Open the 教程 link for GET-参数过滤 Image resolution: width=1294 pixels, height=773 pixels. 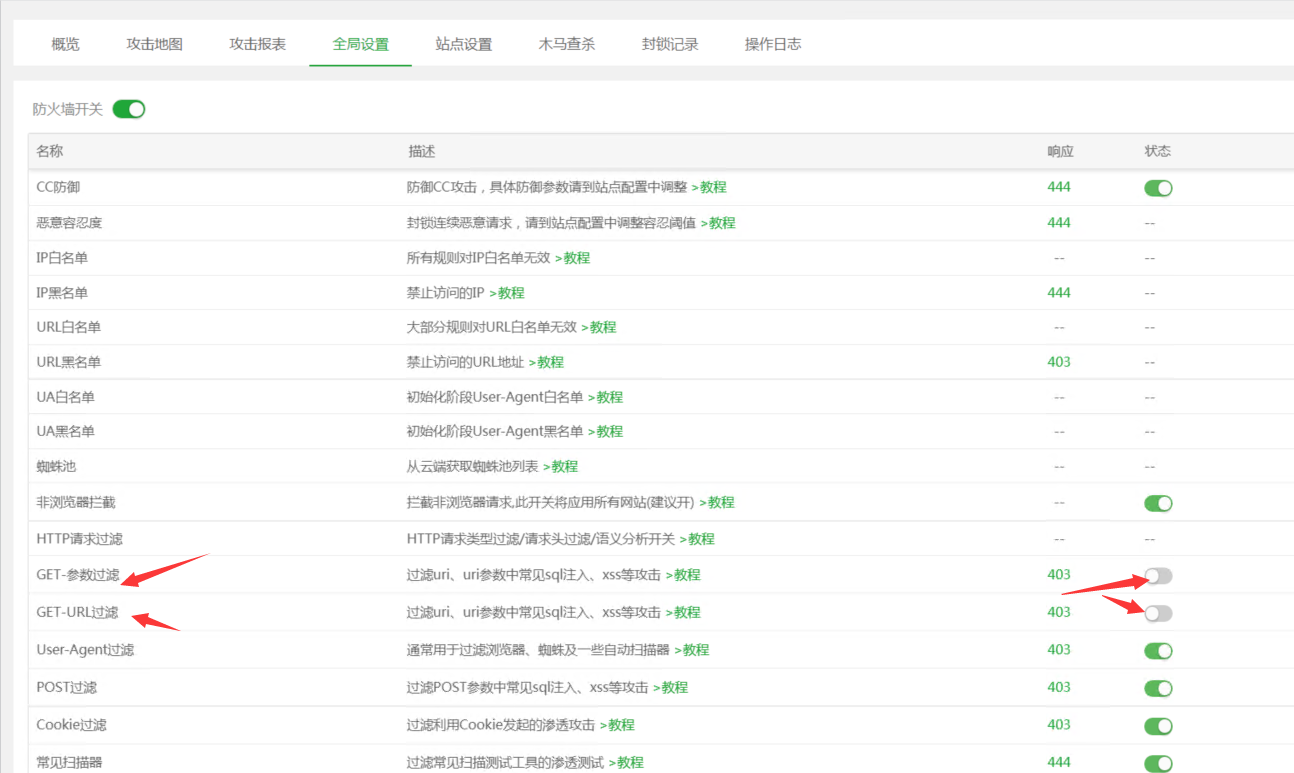(x=683, y=575)
